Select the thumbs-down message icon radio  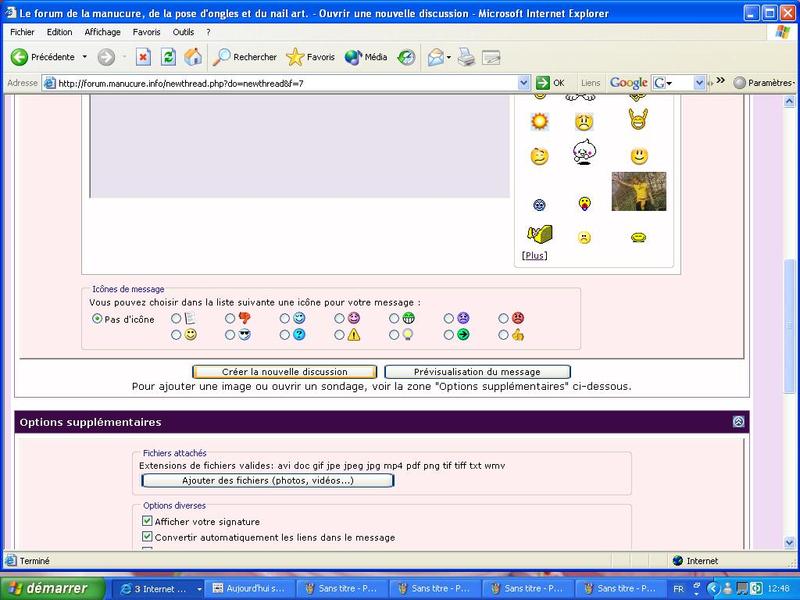(x=231, y=319)
